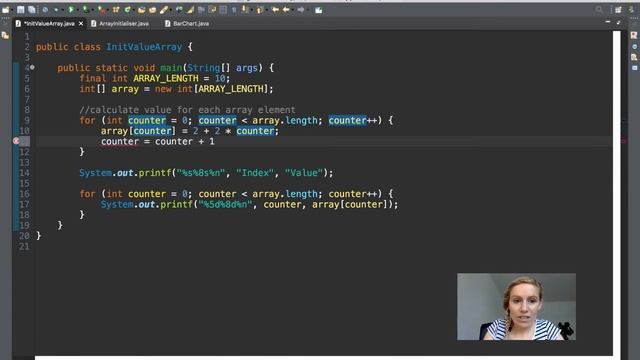Click 'array[counter]' on line 10
This screenshot has width=640, height=360.
pos(138,131)
